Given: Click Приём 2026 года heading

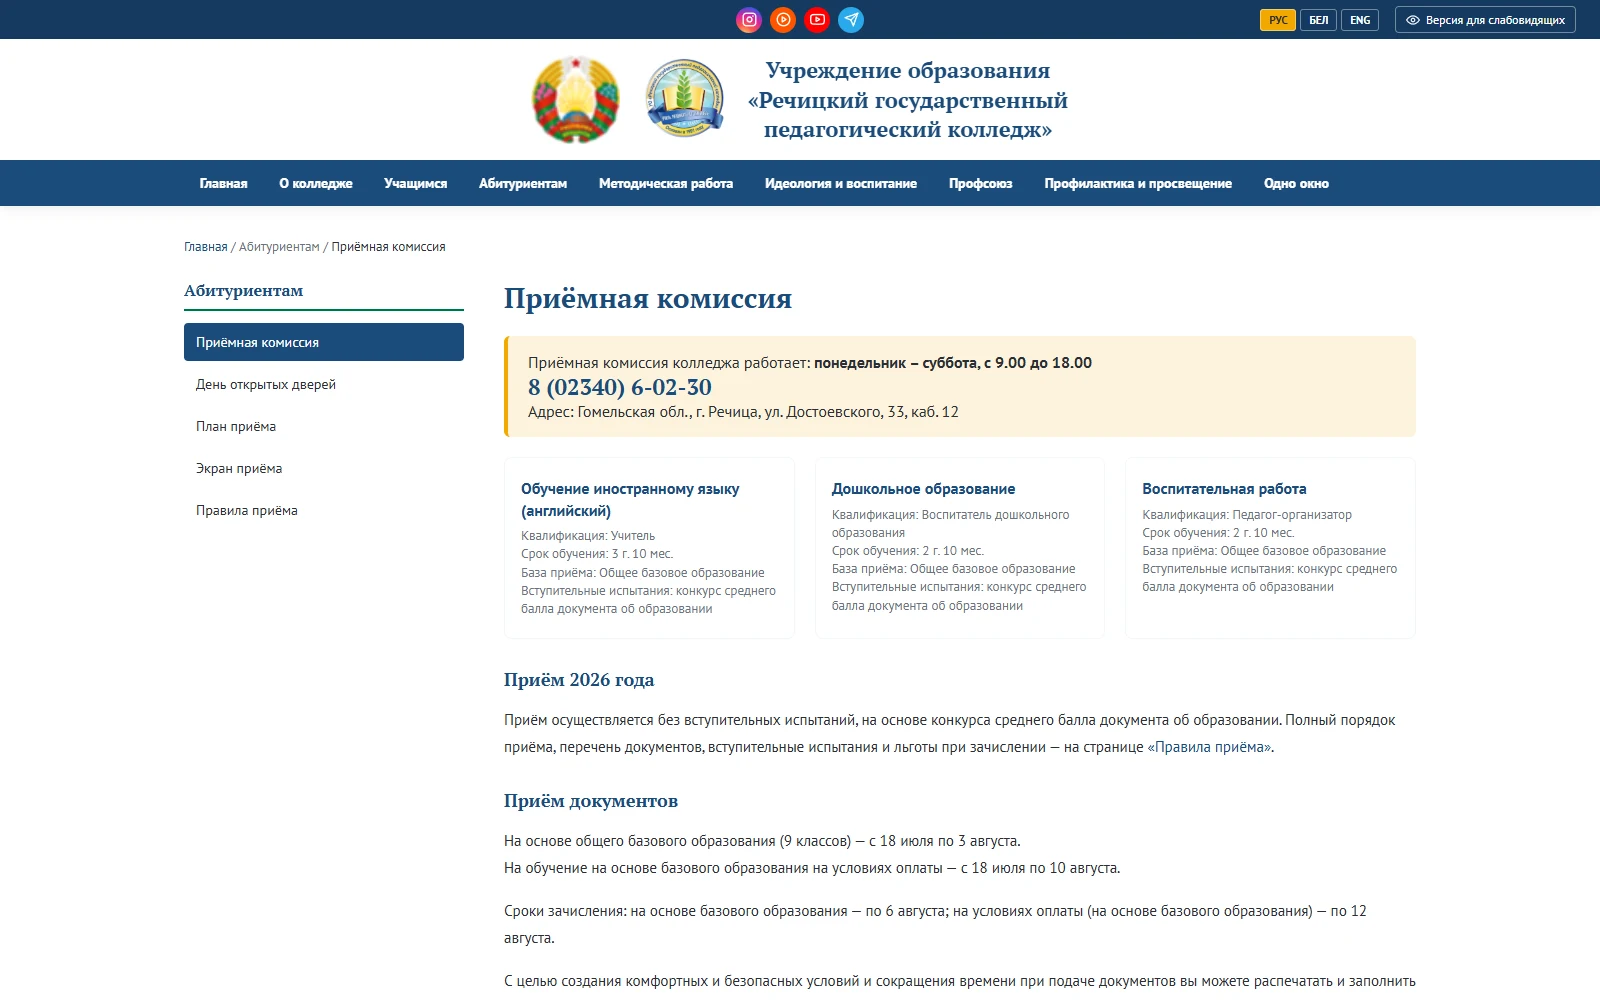Looking at the screenshot, I should (x=579, y=680).
